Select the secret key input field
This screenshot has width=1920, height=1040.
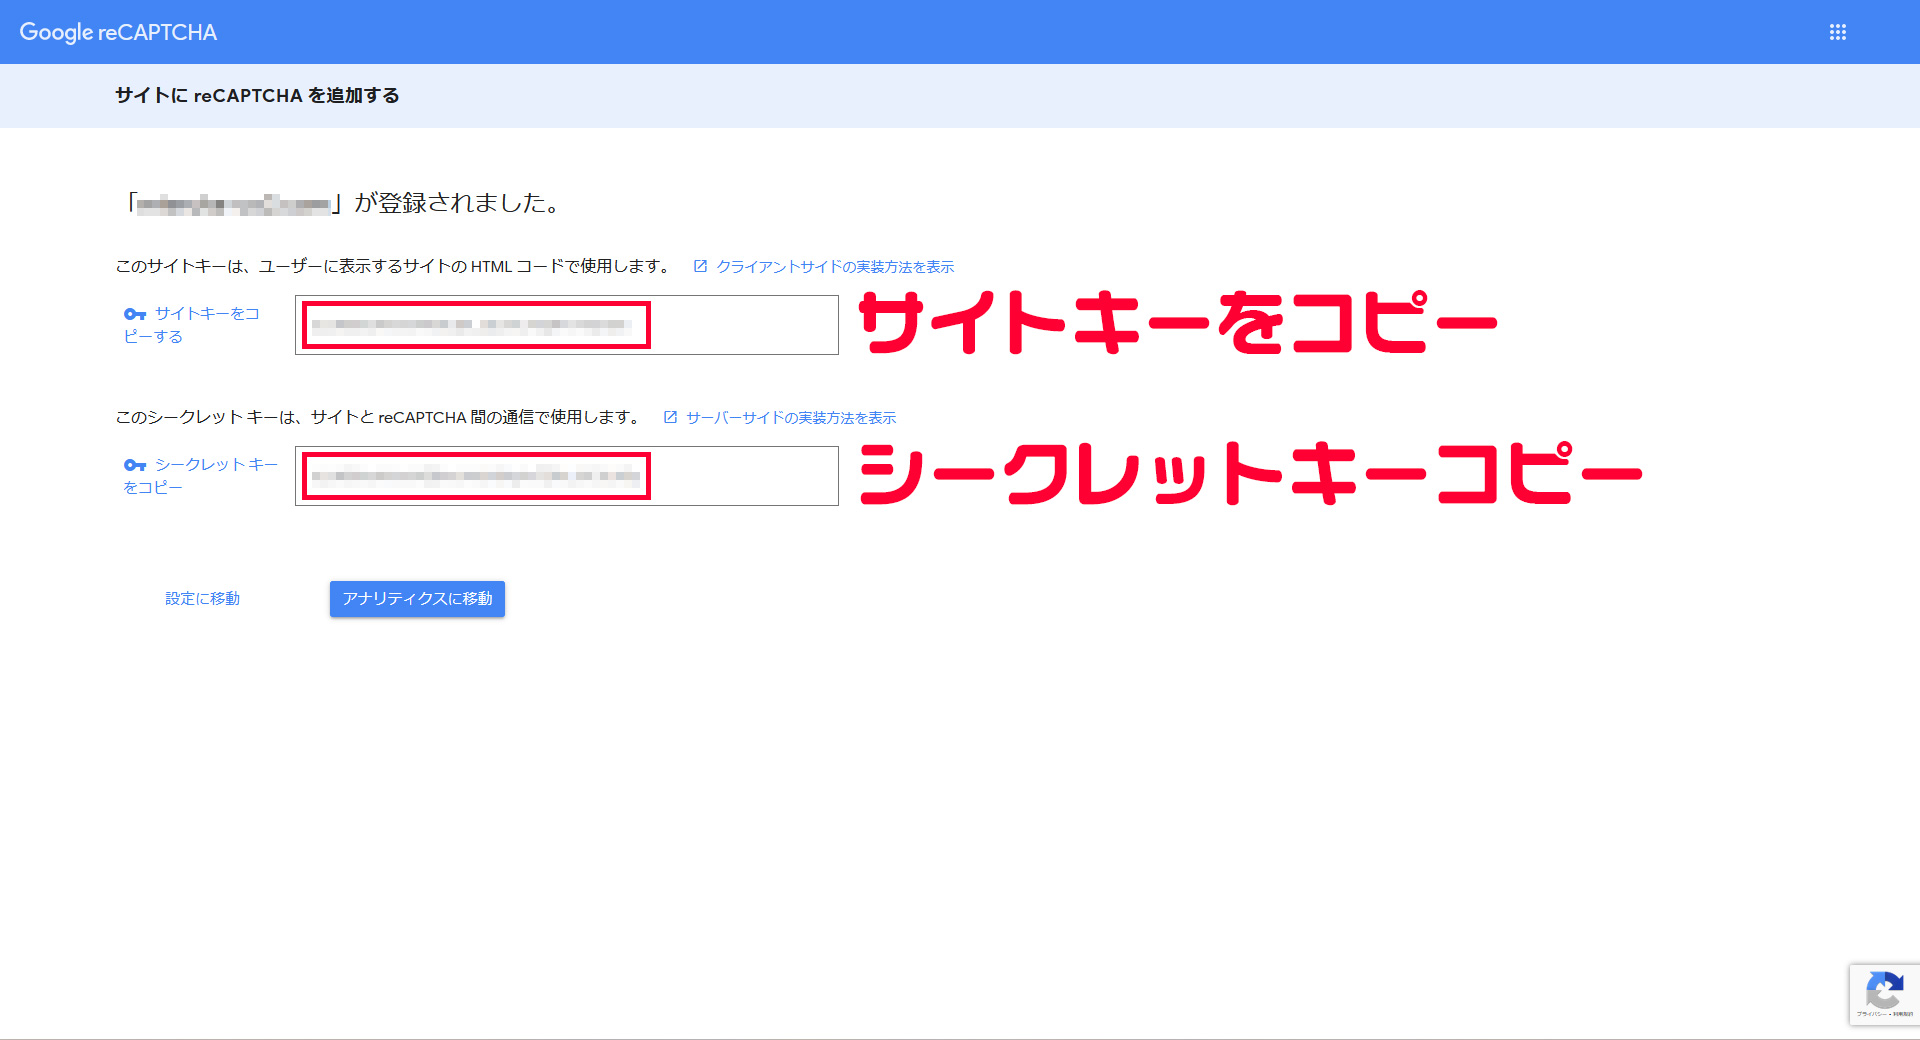click(566, 476)
